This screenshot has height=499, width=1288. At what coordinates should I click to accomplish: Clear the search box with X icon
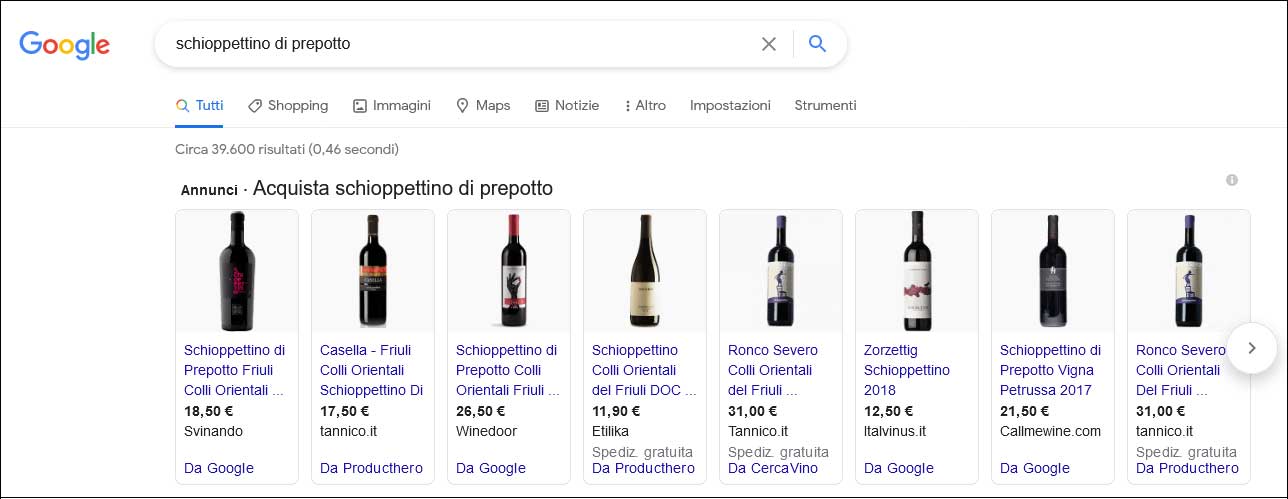pos(768,44)
